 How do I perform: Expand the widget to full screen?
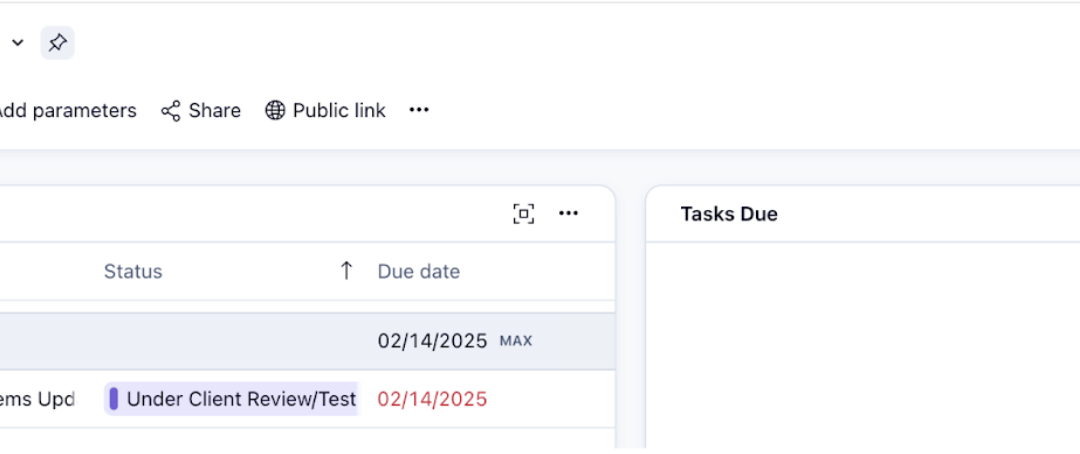coord(523,213)
